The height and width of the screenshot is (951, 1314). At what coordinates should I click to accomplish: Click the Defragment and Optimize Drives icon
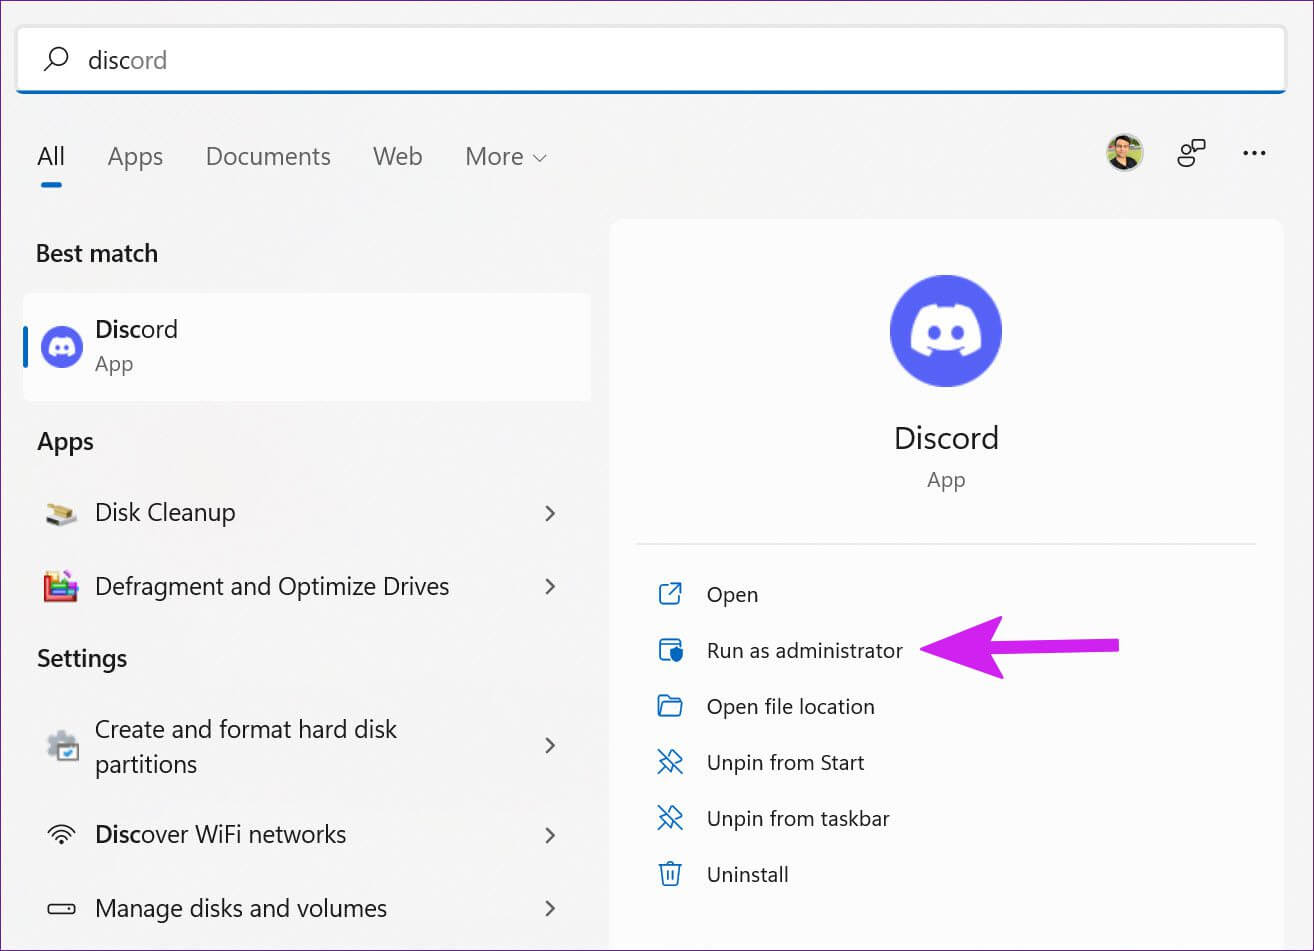point(61,587)
